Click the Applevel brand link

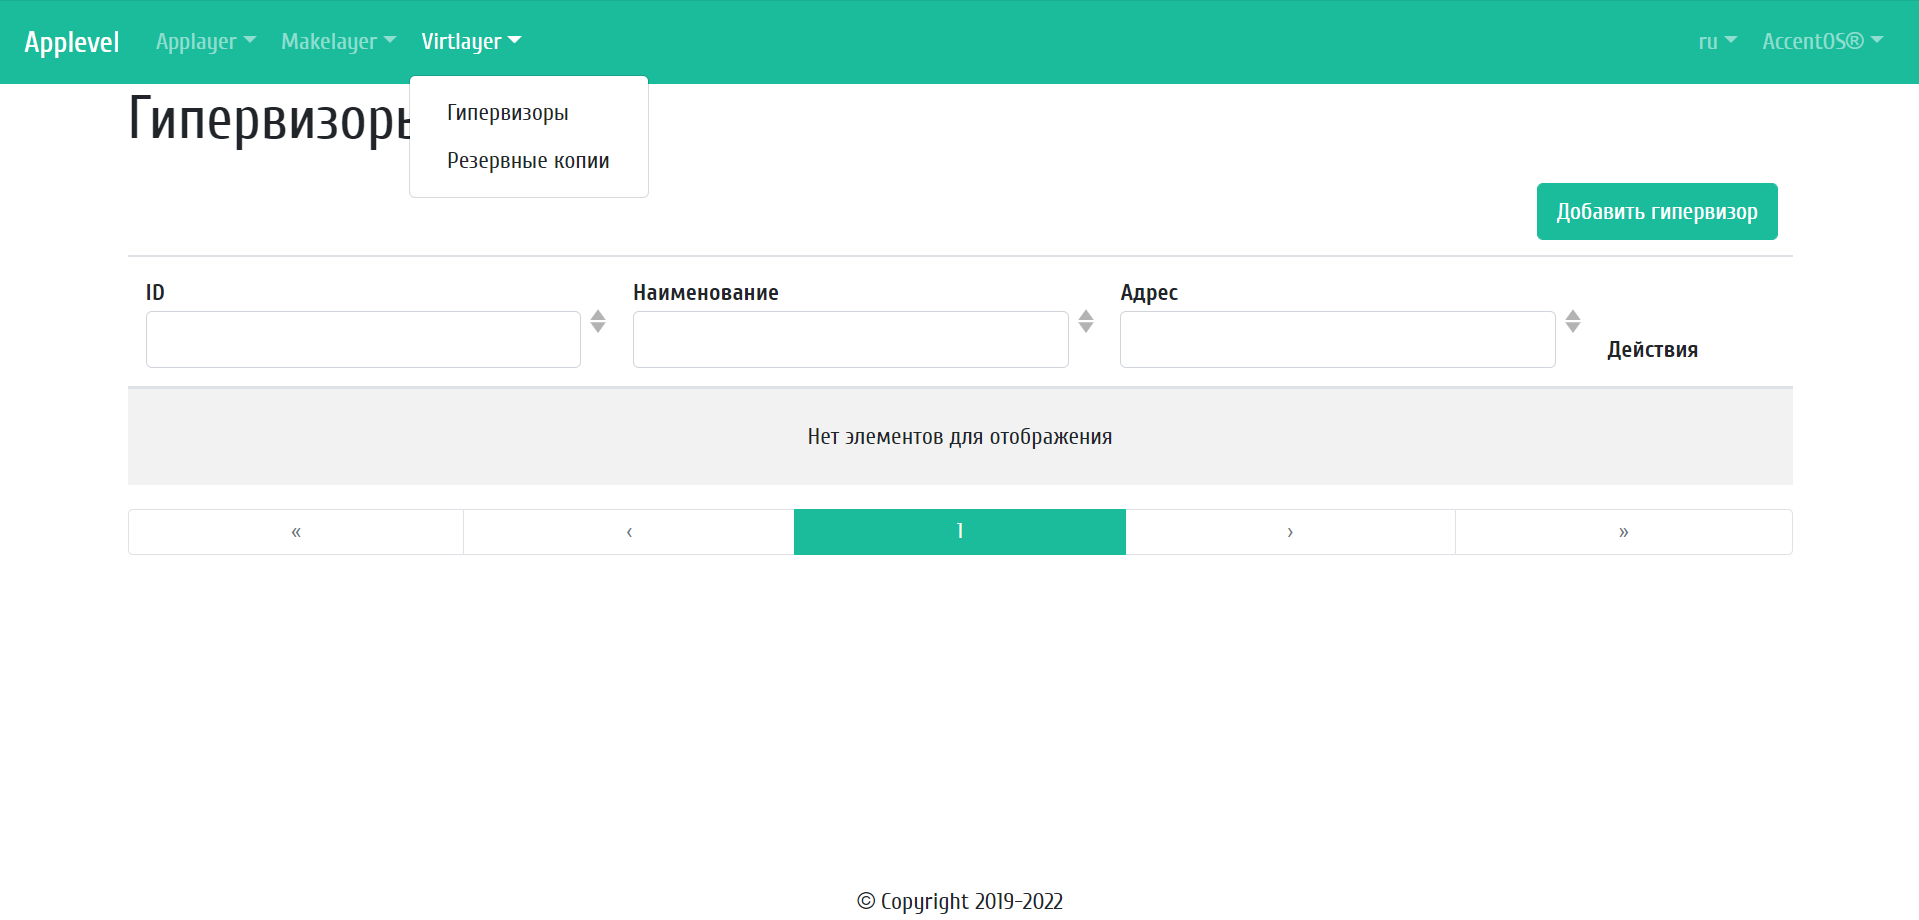click(x=72, y=42)
